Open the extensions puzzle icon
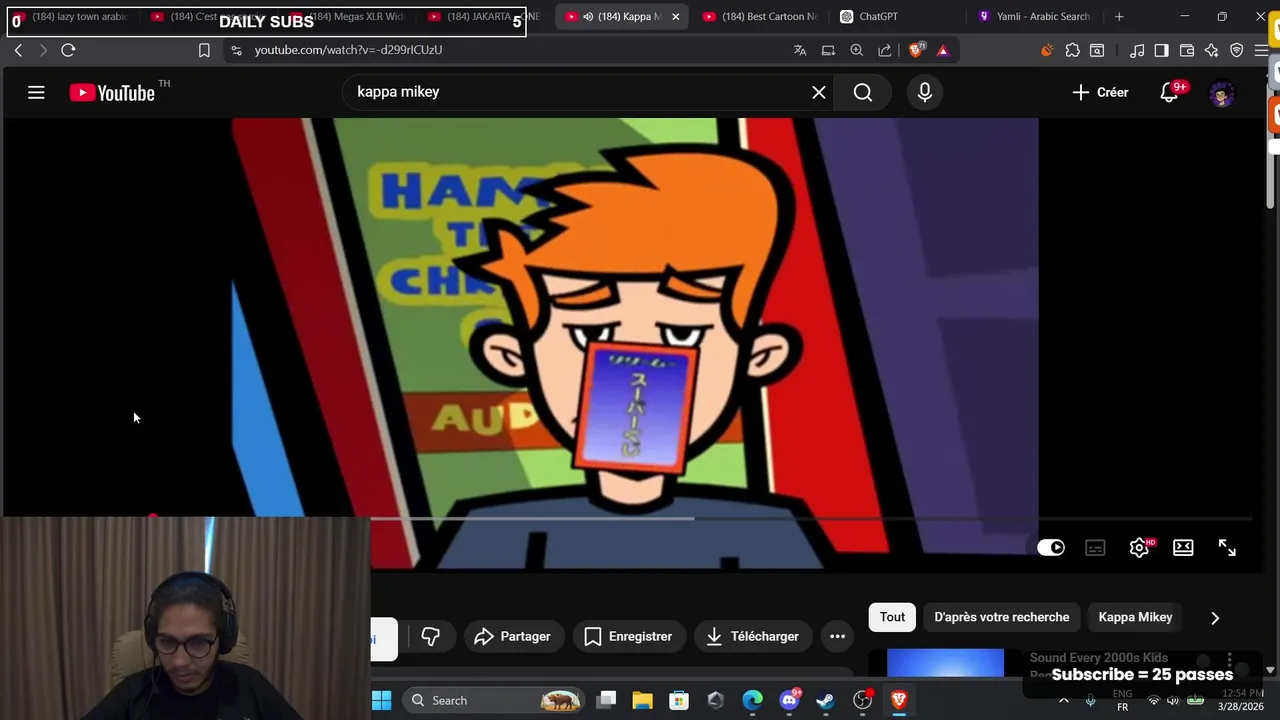 1073,50
